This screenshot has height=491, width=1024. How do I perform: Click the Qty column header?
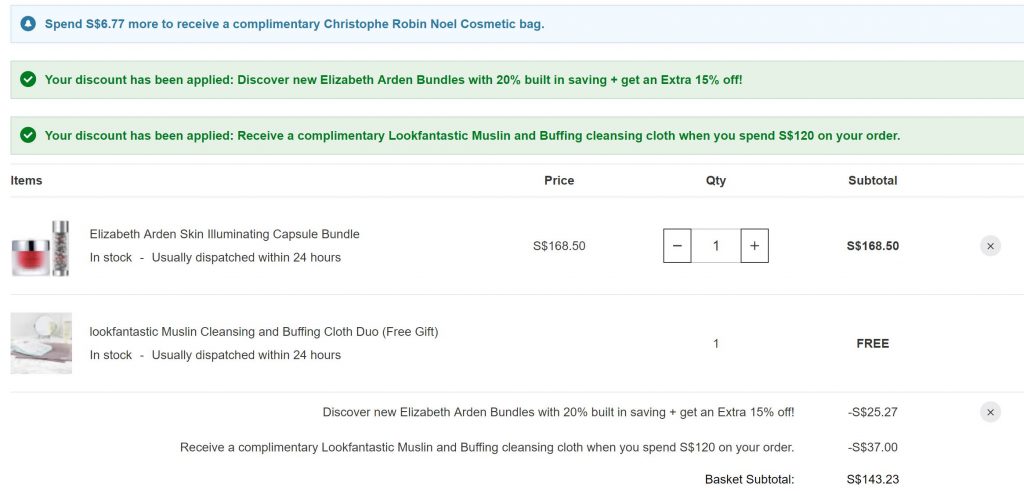pos(716,181)
